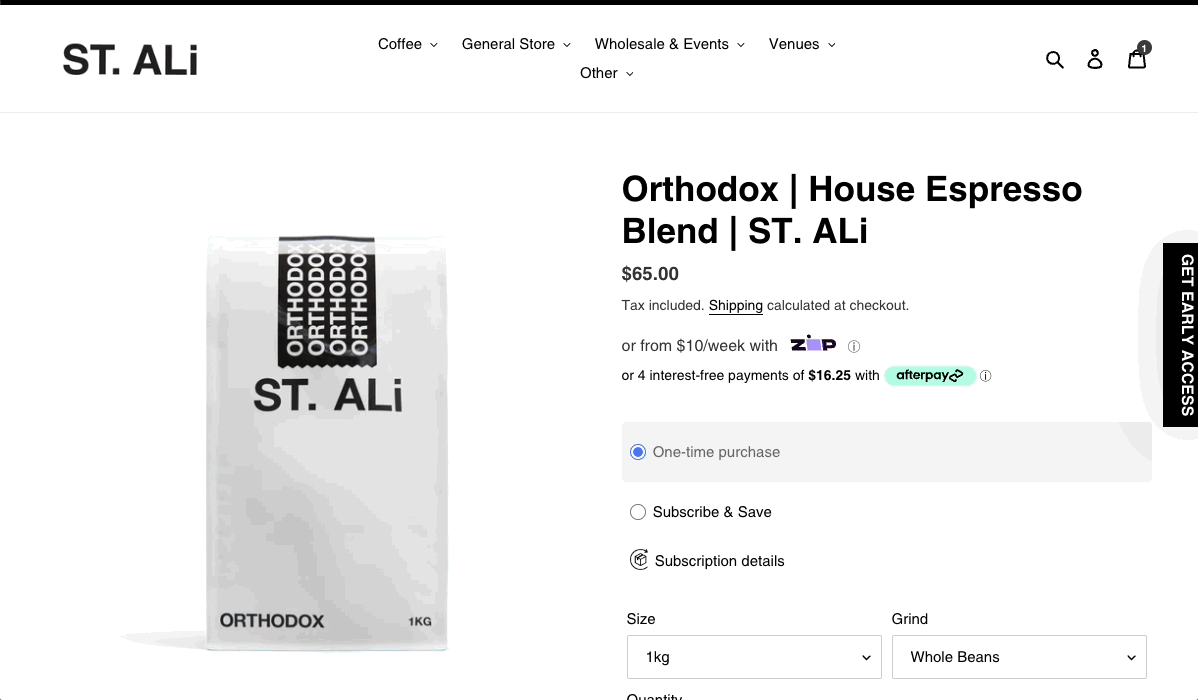Viewport: 1198px width, 700px height.
Task: Click the Afterpay logo badge
Action: pyautogui.click(x=929, y=376)
